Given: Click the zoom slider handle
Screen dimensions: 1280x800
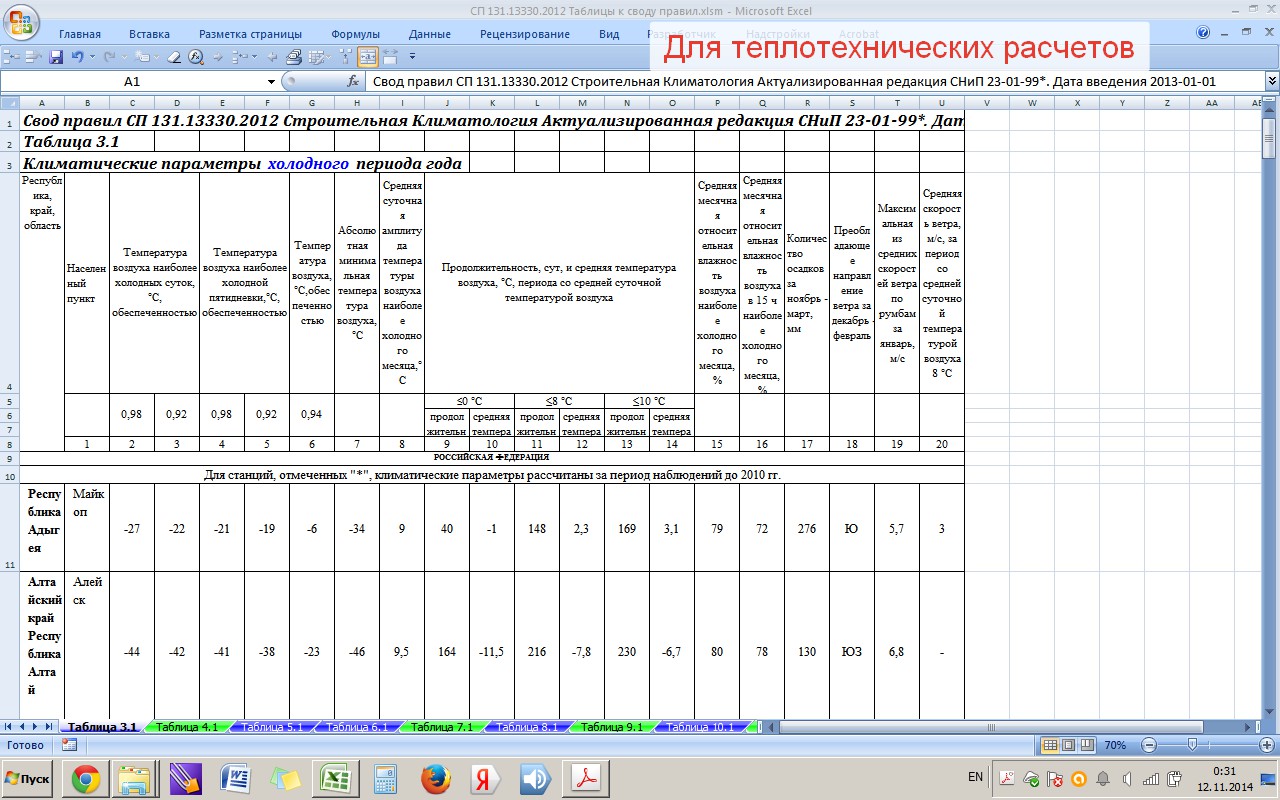Looking at the screenshot, I should pos(1191,745).
